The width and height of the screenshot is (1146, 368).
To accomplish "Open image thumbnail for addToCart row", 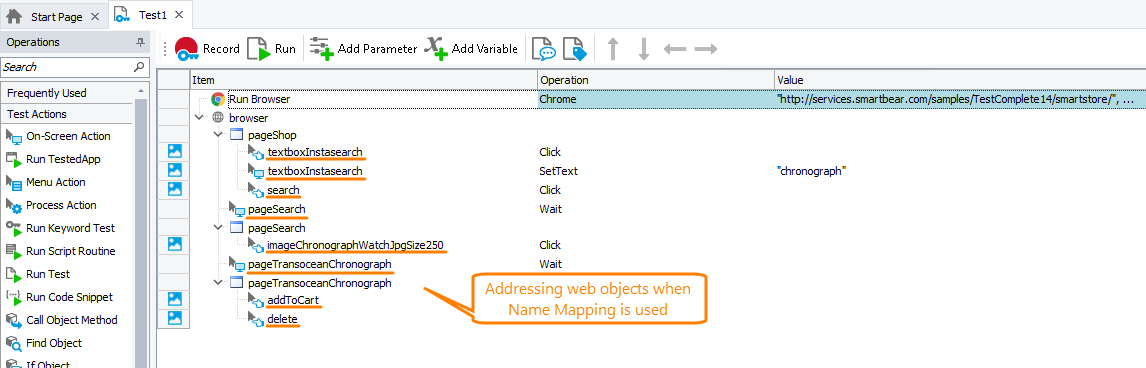I will pos(175,299).
